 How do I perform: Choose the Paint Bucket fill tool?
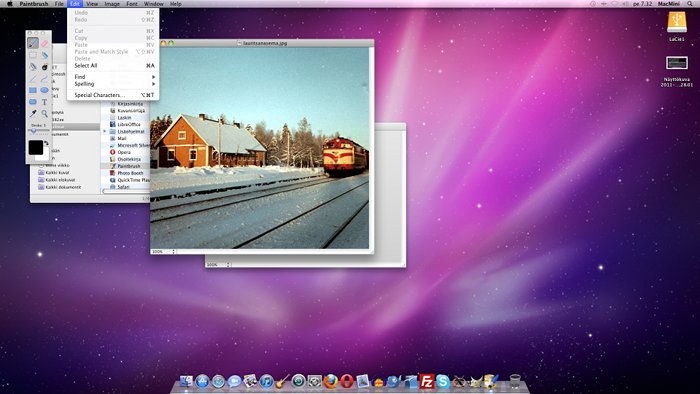pyautogui.click(x=33, y=67)
